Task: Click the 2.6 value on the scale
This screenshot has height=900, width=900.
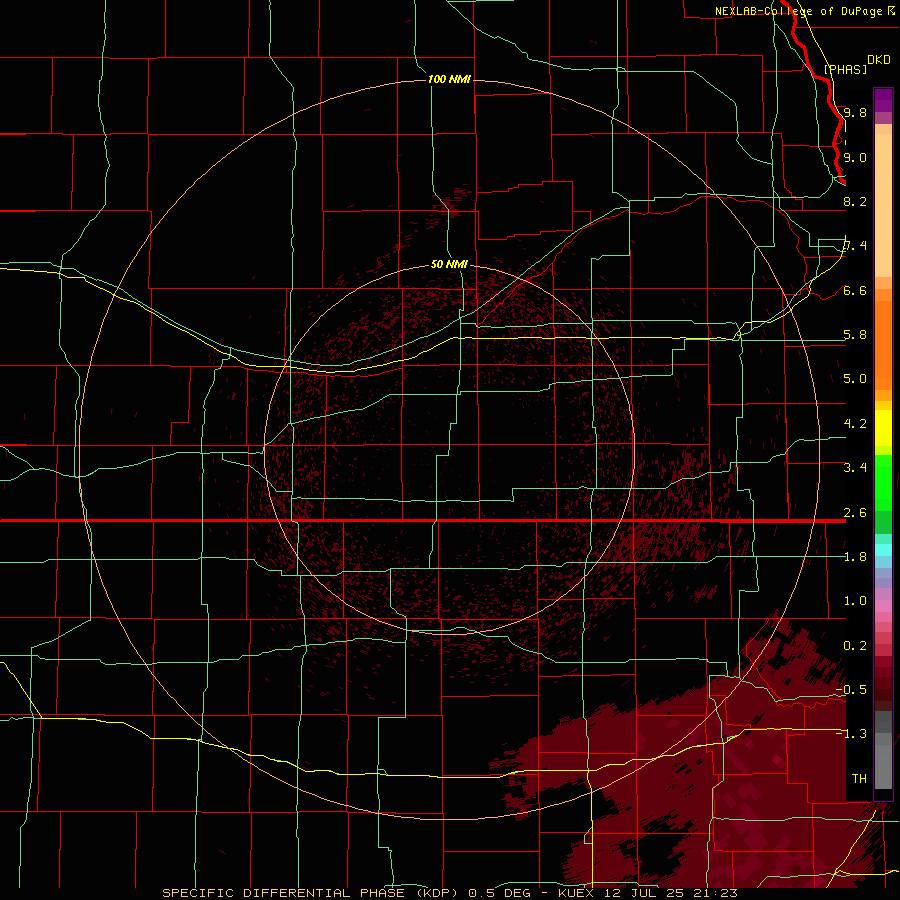Action: pyautogui.click(x=855, y=513)
